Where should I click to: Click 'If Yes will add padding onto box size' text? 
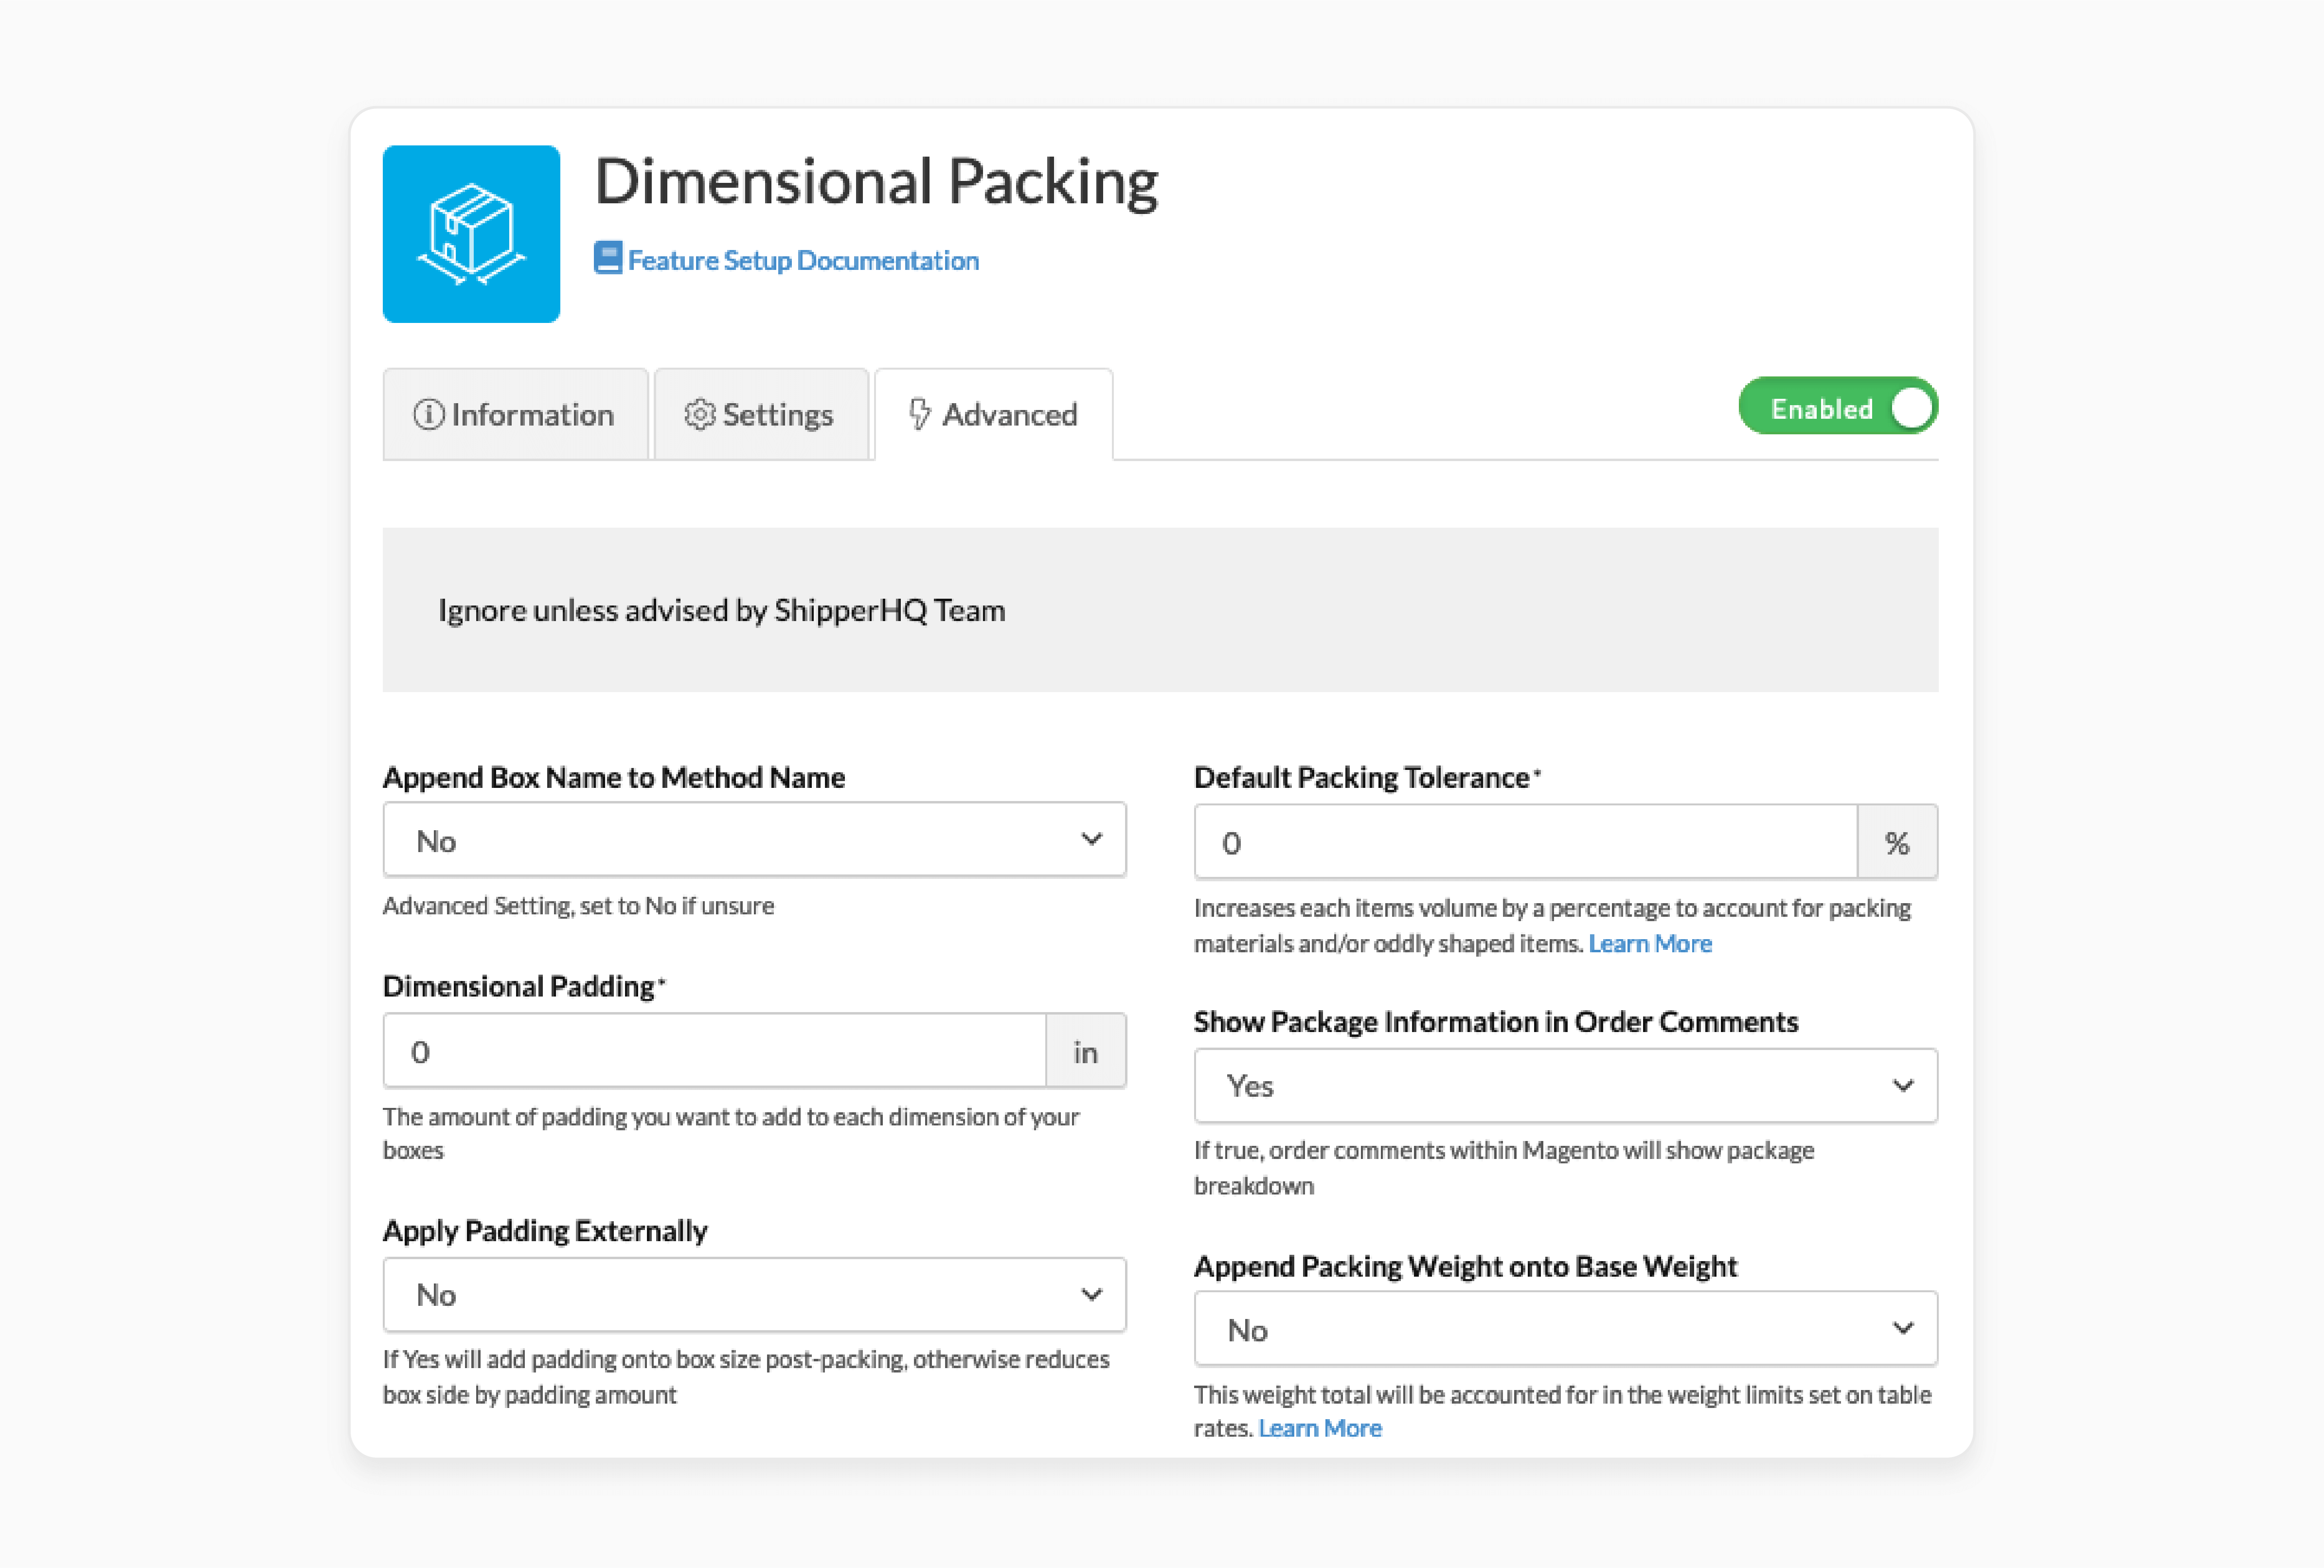(746, 1376)
